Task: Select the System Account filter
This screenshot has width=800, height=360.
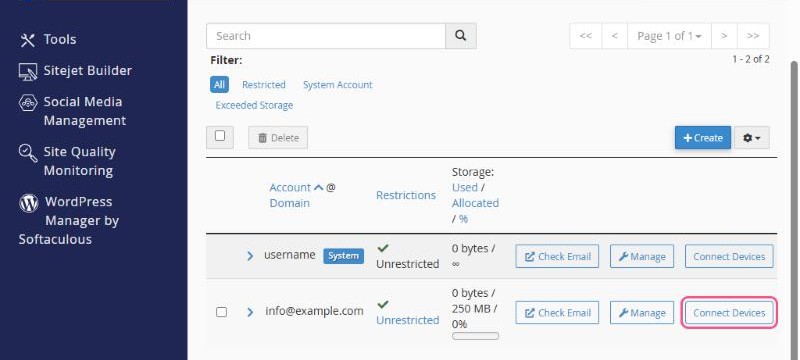Action: click(x=338, y=85)
